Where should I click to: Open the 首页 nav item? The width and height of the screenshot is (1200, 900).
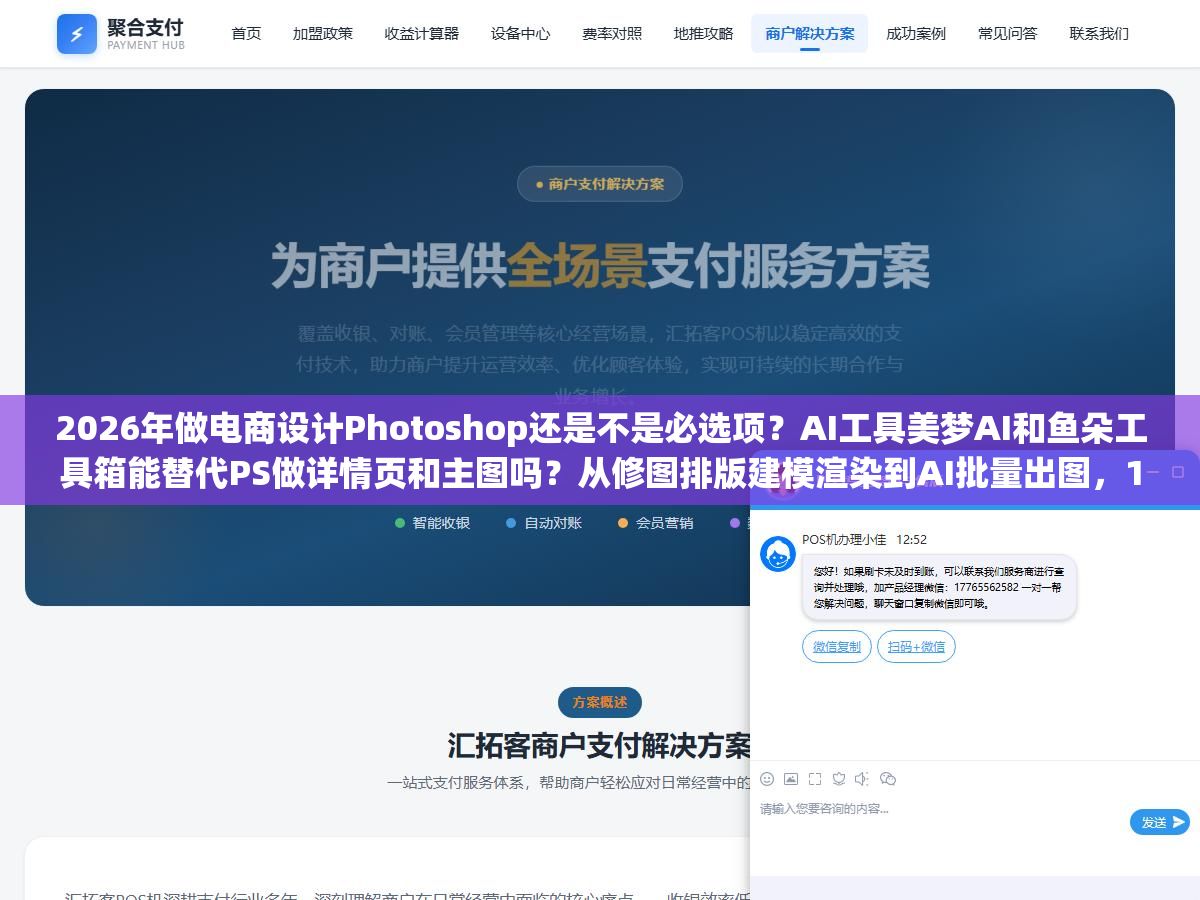[x=246, y=33]
